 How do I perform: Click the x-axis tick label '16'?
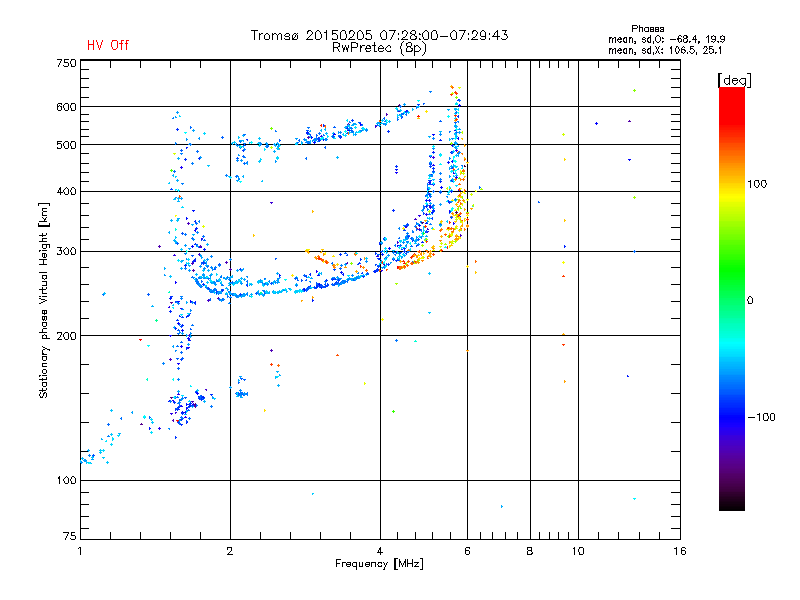(x=680, y=551)
